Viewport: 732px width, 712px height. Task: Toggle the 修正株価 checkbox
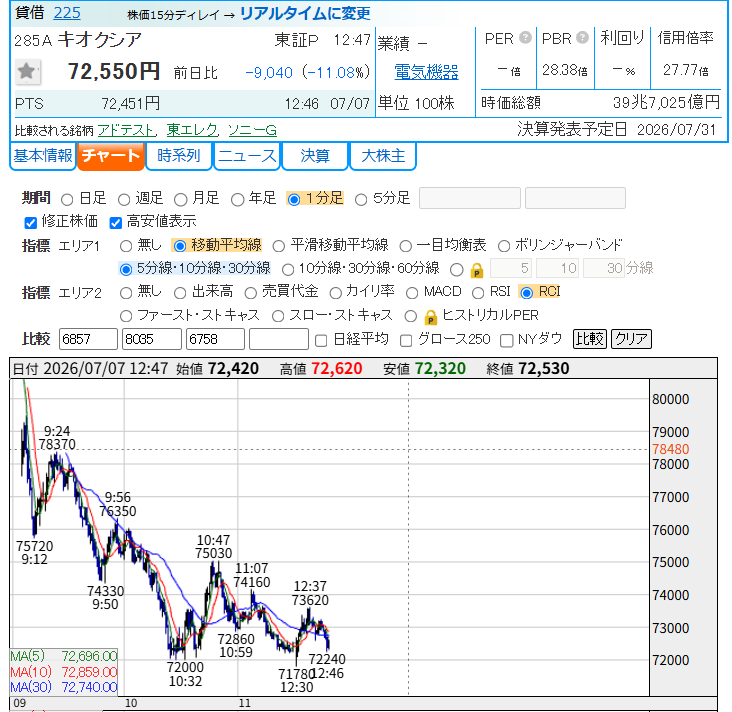tap(30, 223)
